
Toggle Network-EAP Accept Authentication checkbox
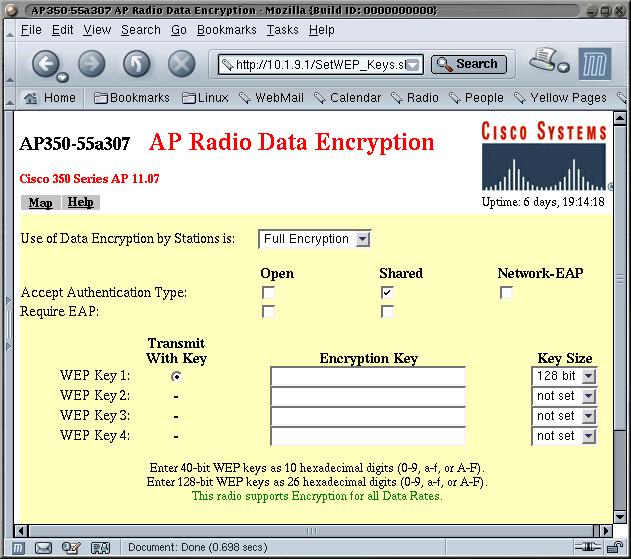pos(506,292)
